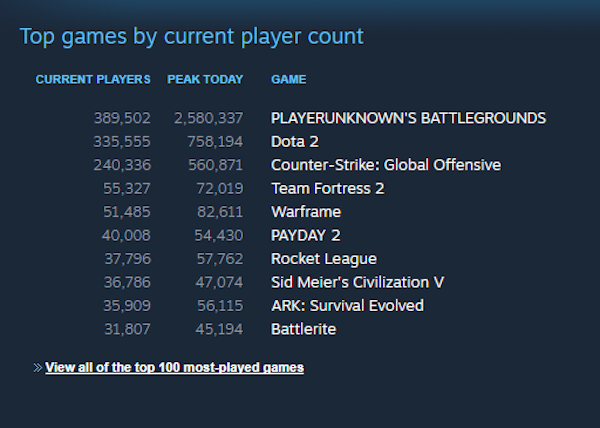The width and height of the screenshot is (600, 428).
Task: Click Sid Meier's Civilization V title
Action: [357, 282]
